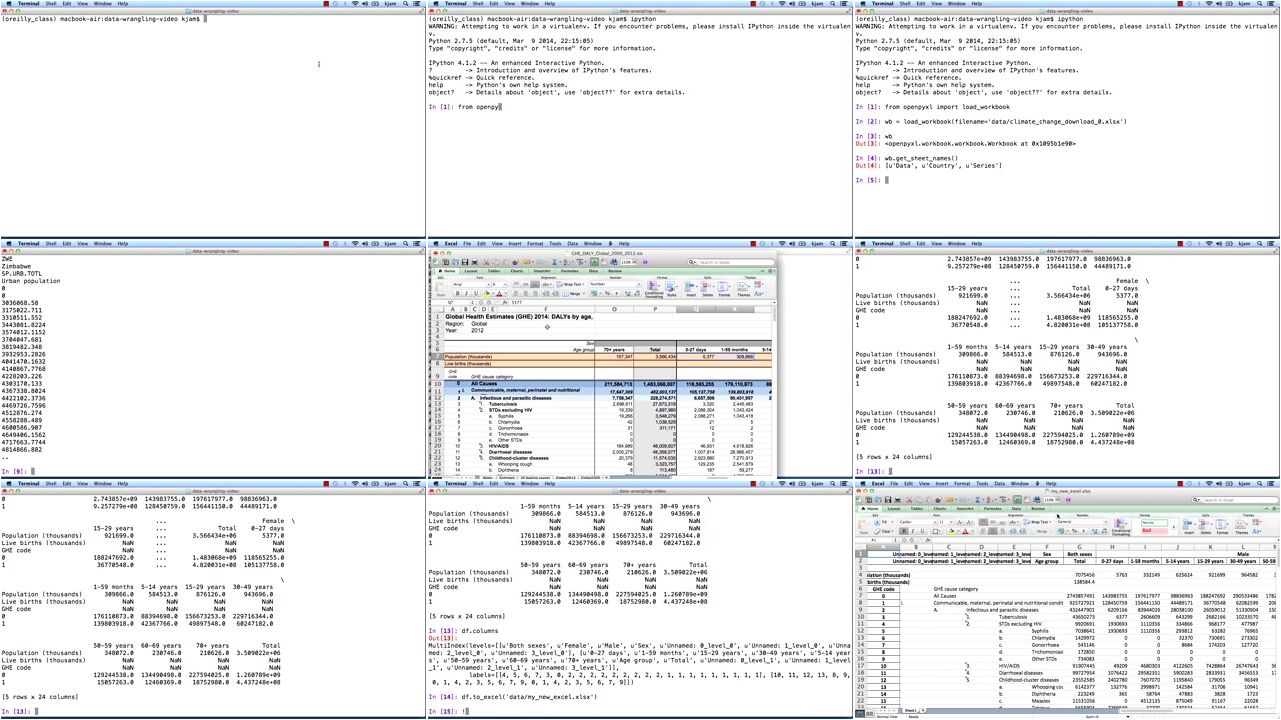1281x720 pixels.
Task: Click Conditional Formatting in GHE_DALY_Global window
Action: point(654,289)
